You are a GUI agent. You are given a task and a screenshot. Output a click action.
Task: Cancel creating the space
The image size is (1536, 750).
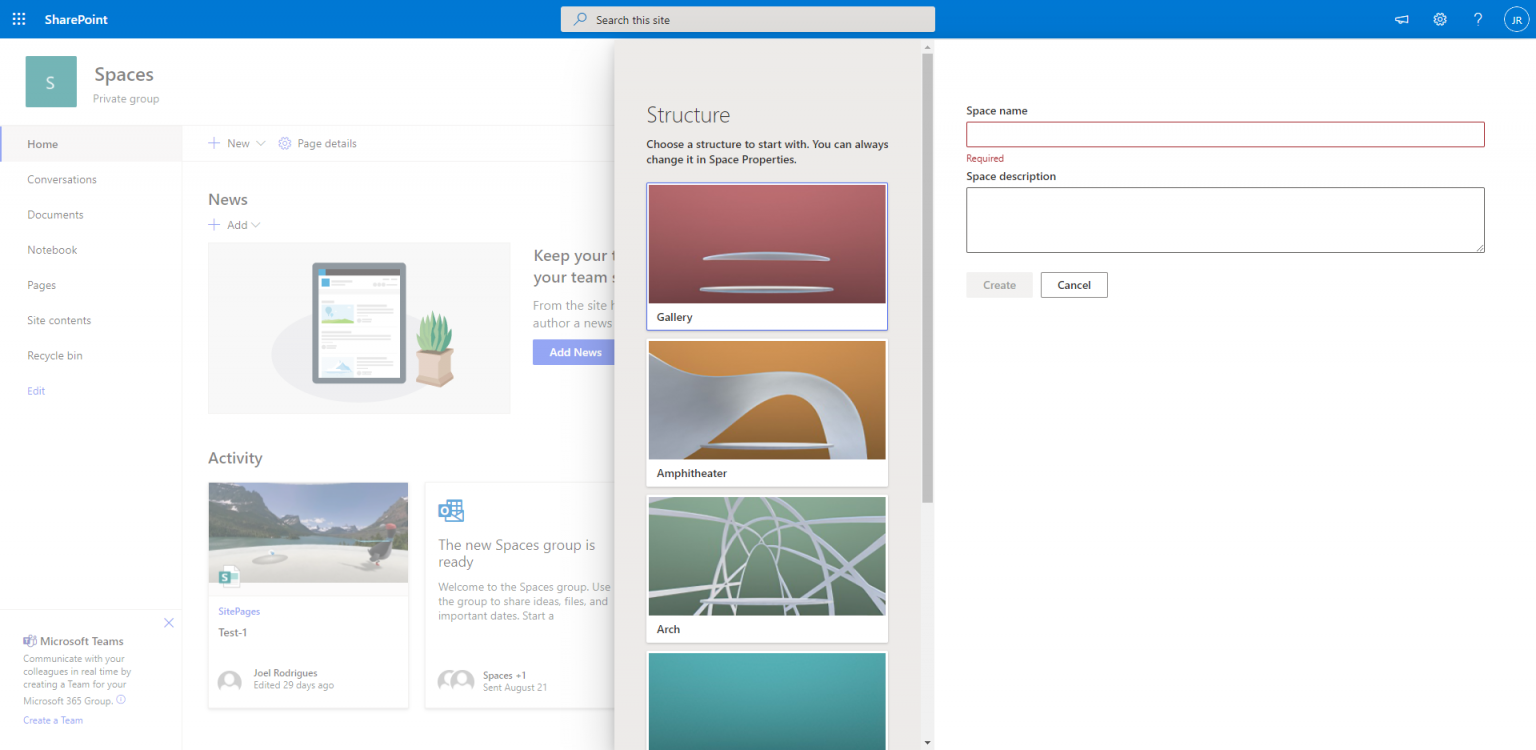click(x=1073, y=285)
